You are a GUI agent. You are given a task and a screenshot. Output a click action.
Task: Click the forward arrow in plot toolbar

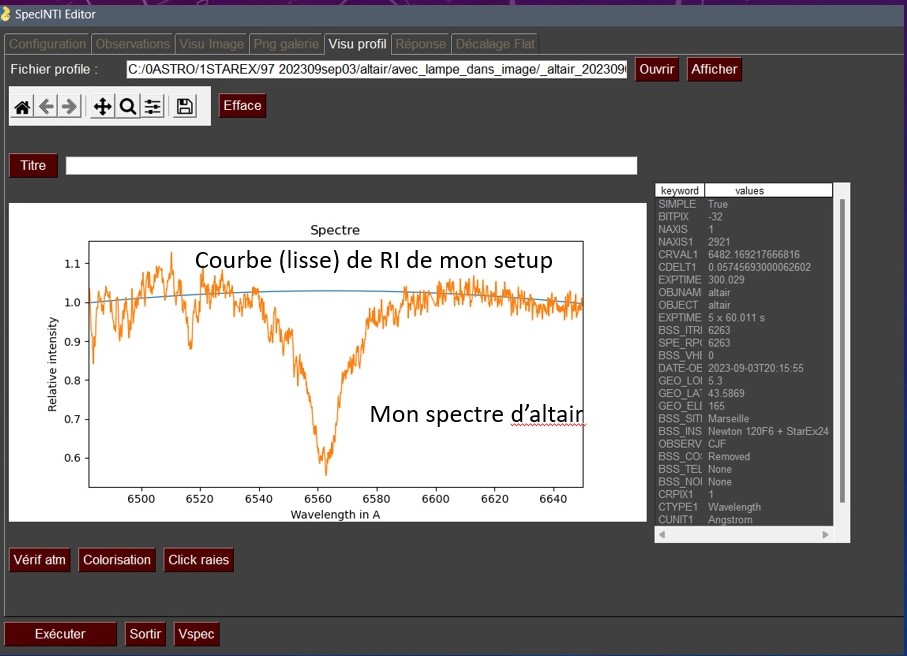point(69,106)
